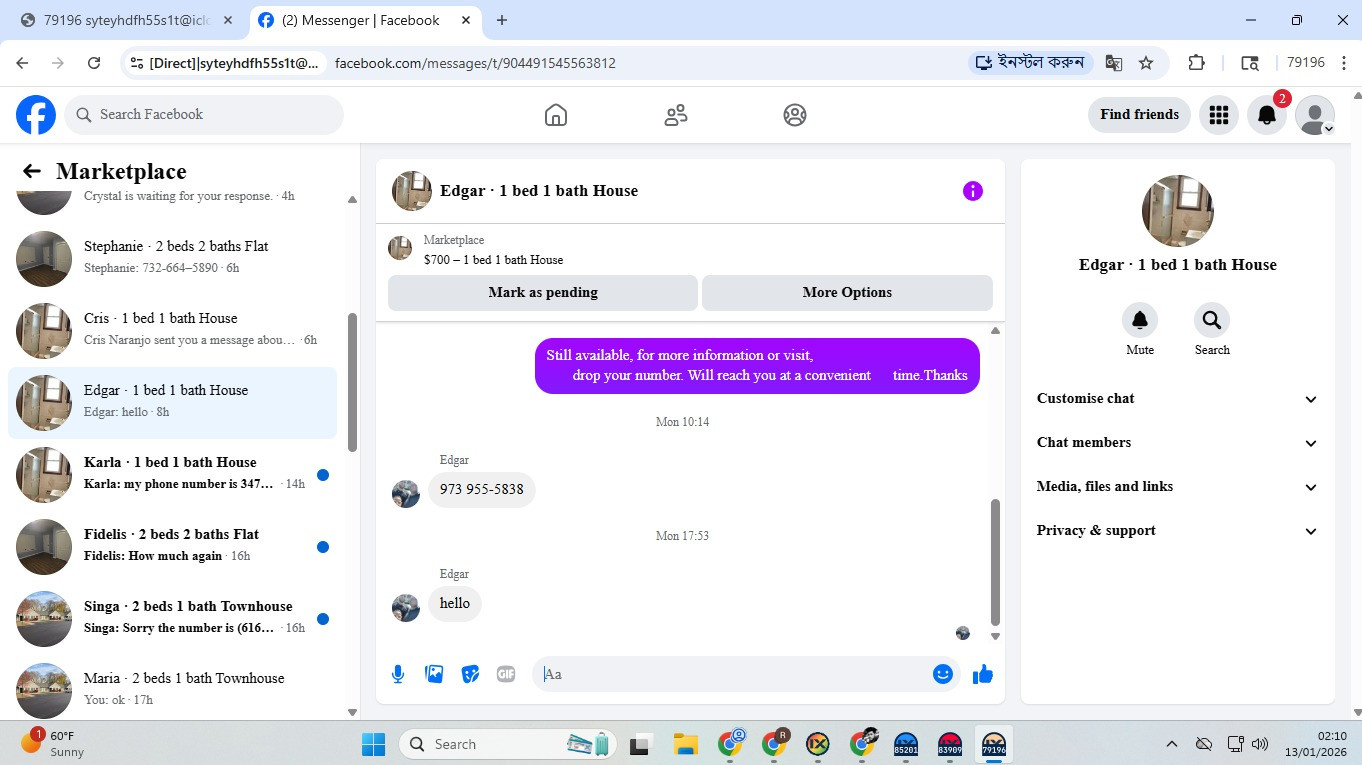Open the Facebook menu grid icon
The image size is (1362, 765).
point(1218,115)
